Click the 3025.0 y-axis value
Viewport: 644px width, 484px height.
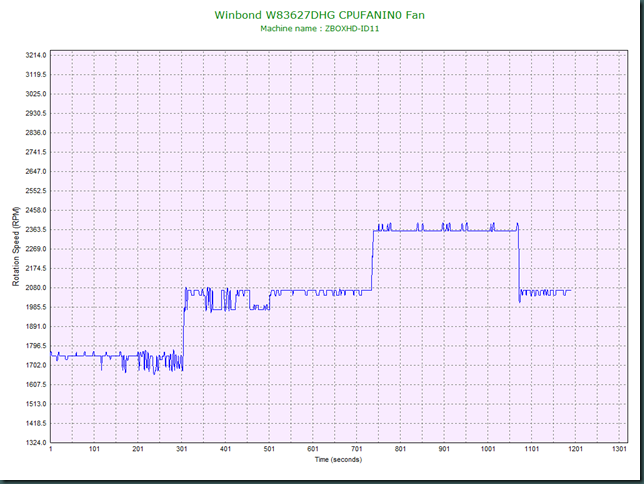[x=36, y=94]
